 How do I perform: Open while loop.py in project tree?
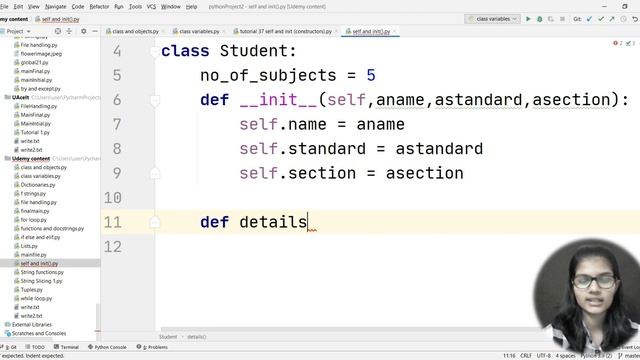pyautogui.click(x=36, y=298)
